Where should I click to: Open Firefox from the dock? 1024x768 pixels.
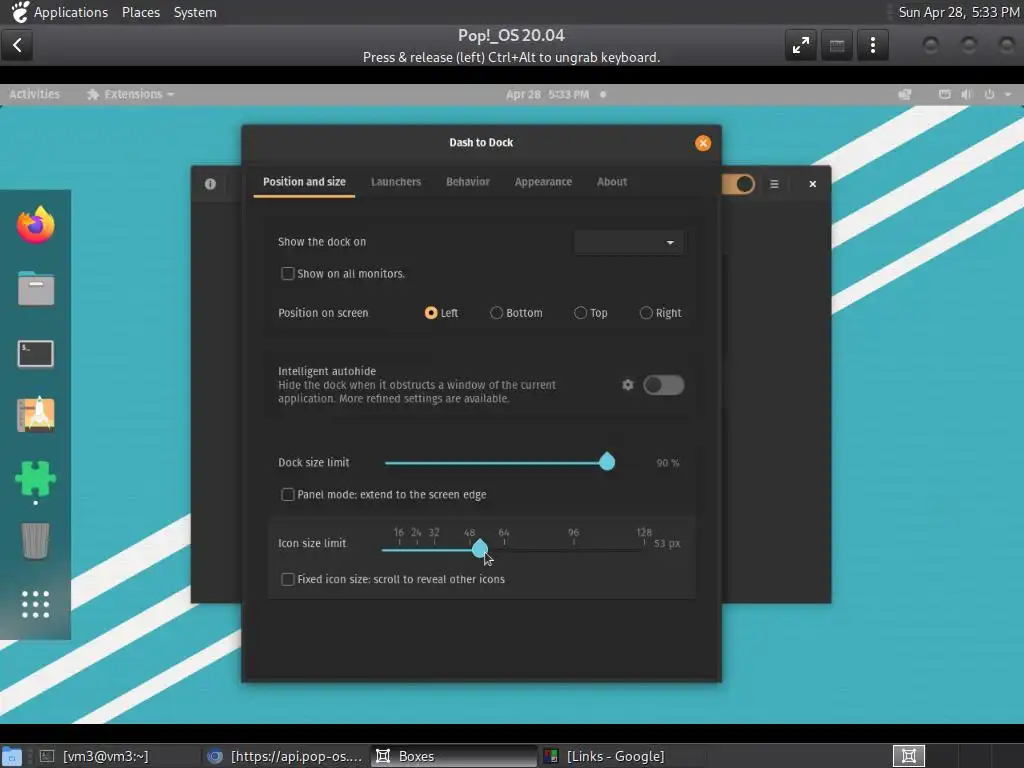36,225
